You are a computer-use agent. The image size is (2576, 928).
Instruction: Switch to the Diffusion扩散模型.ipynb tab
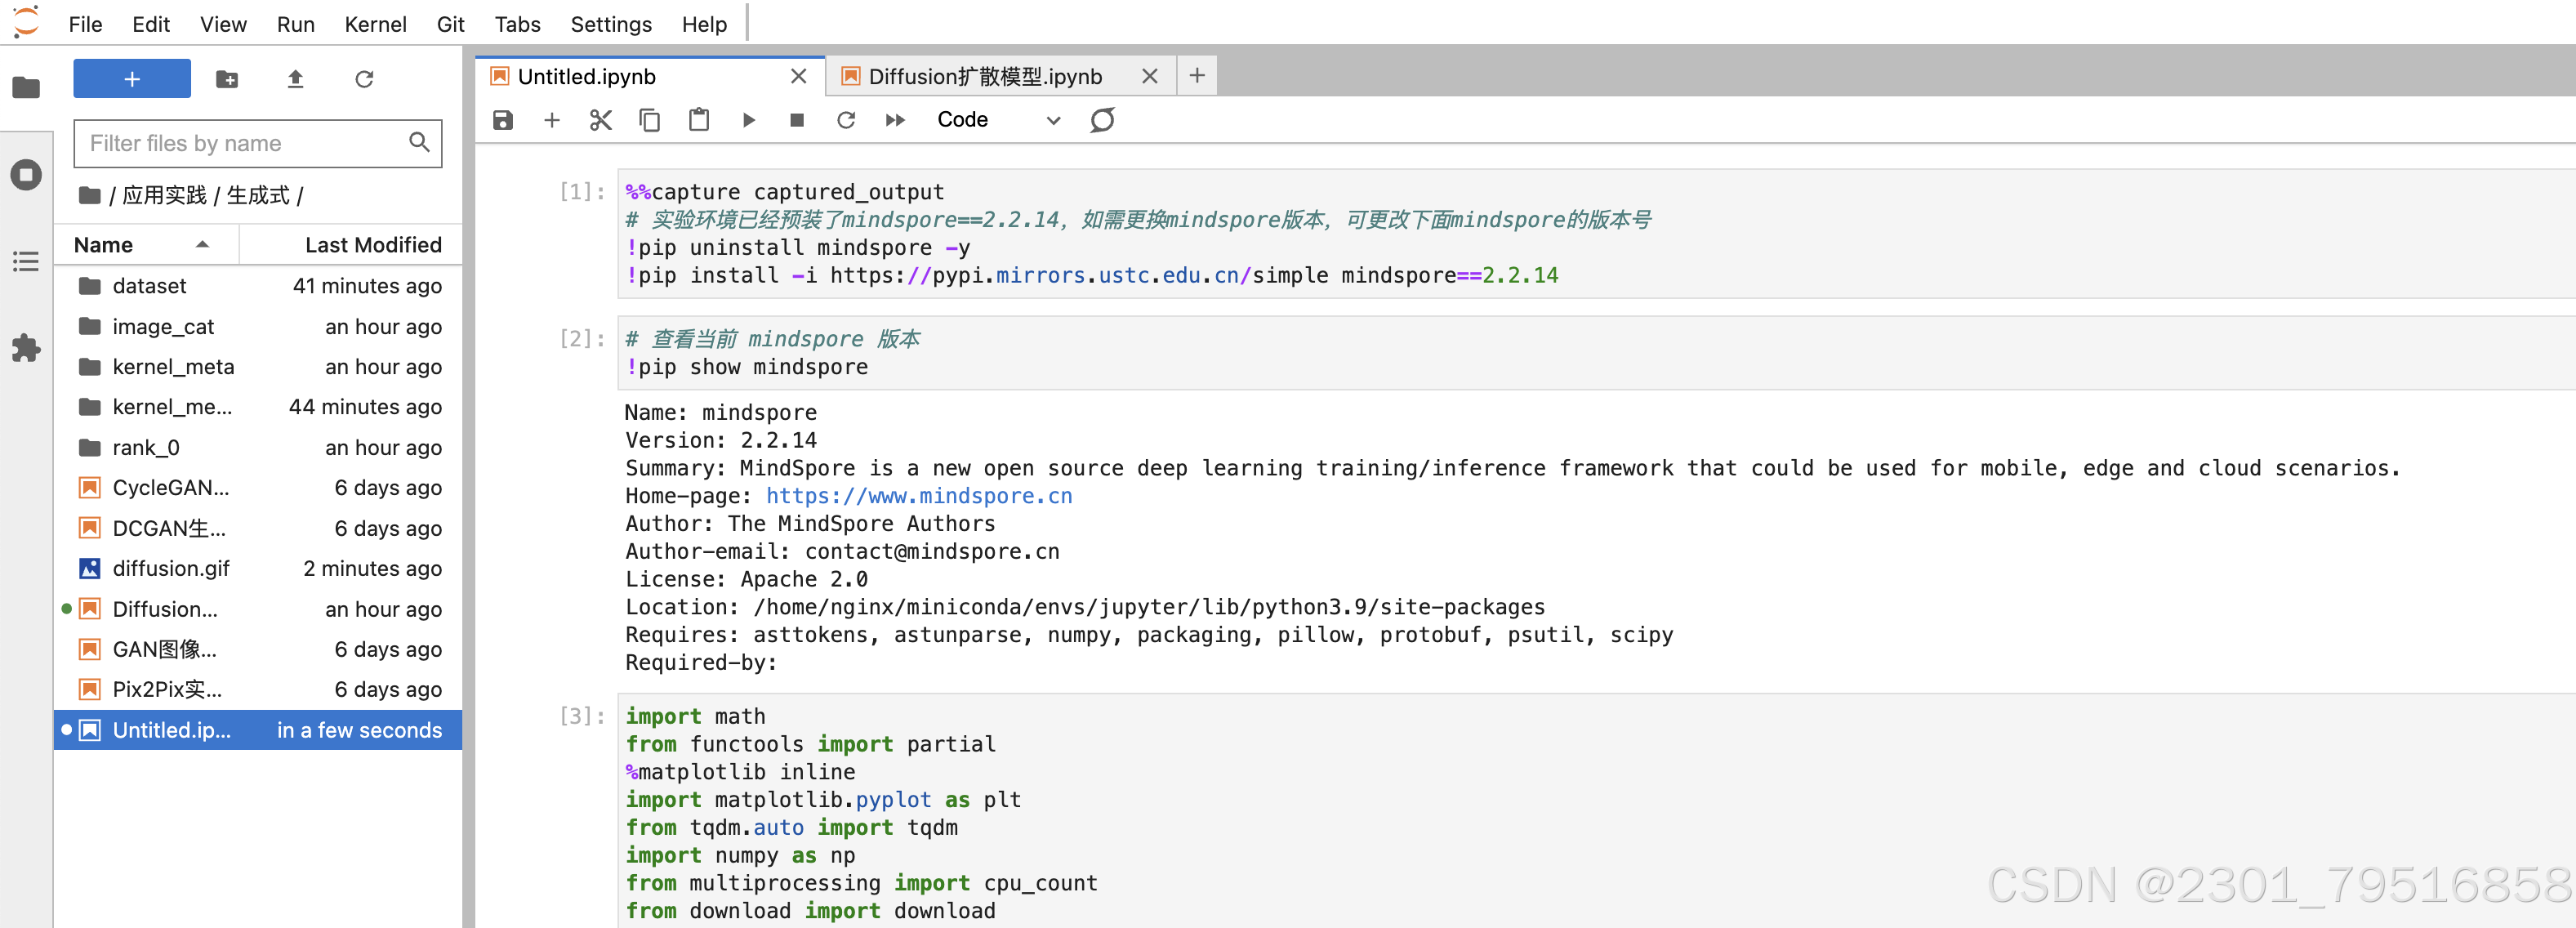pos(984,76)
